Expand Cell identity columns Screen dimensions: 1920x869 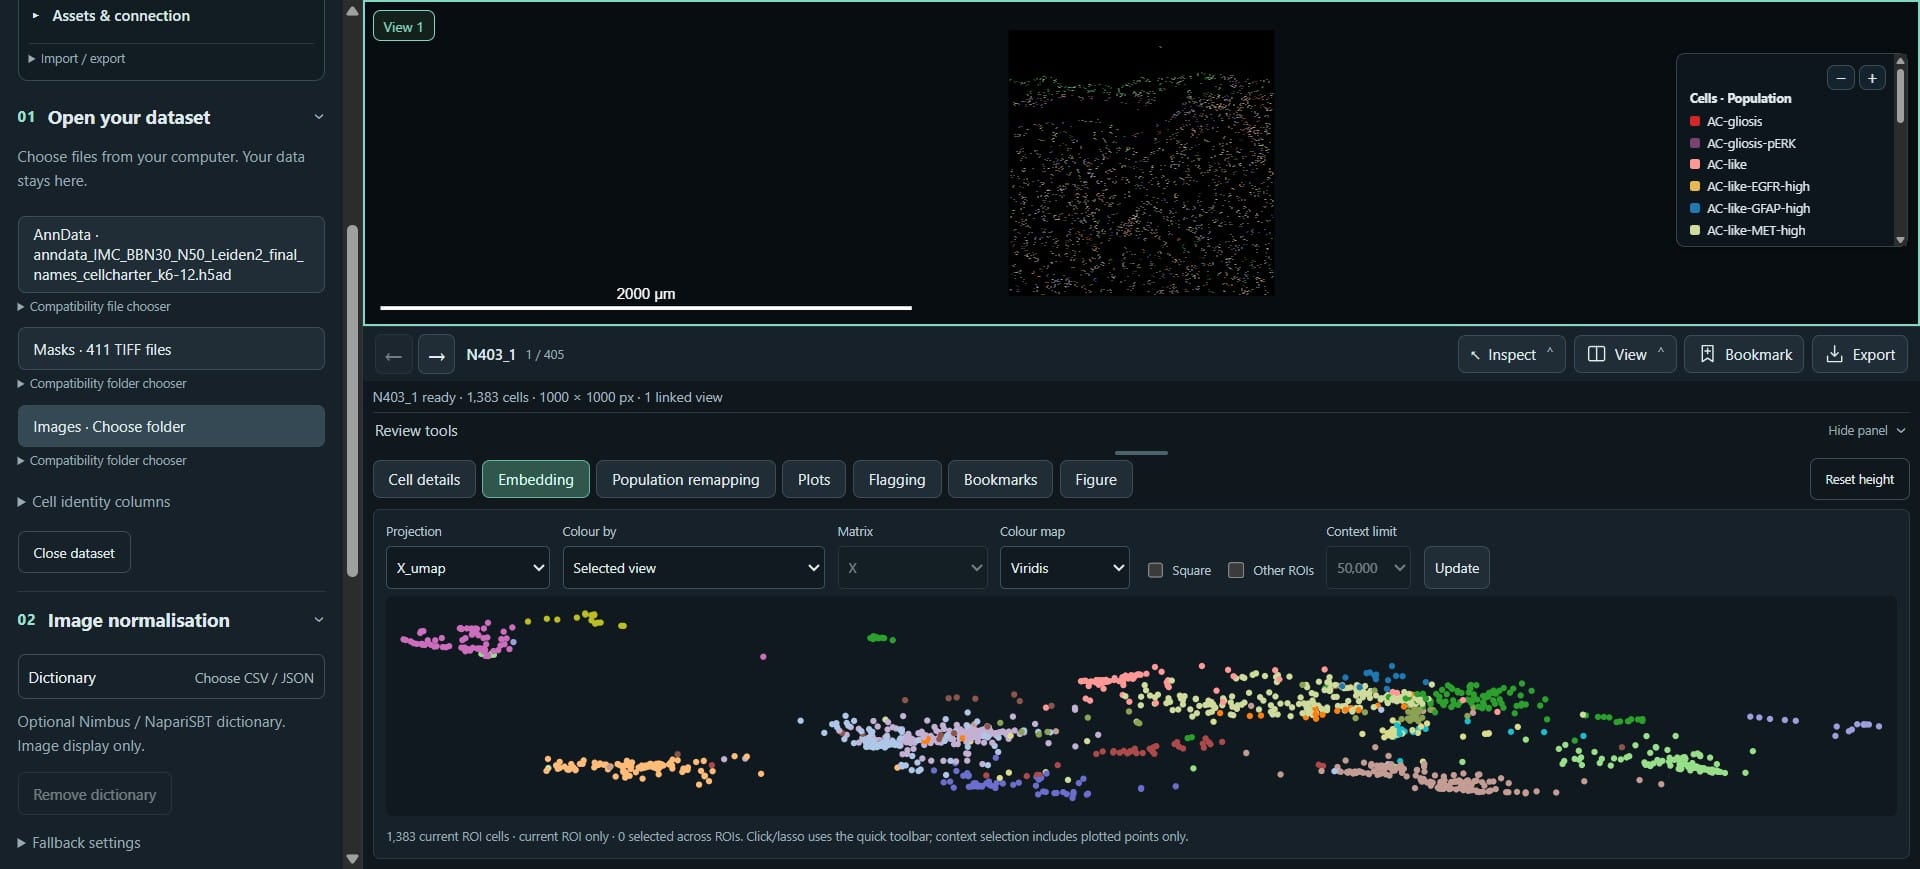click(94, 502)
